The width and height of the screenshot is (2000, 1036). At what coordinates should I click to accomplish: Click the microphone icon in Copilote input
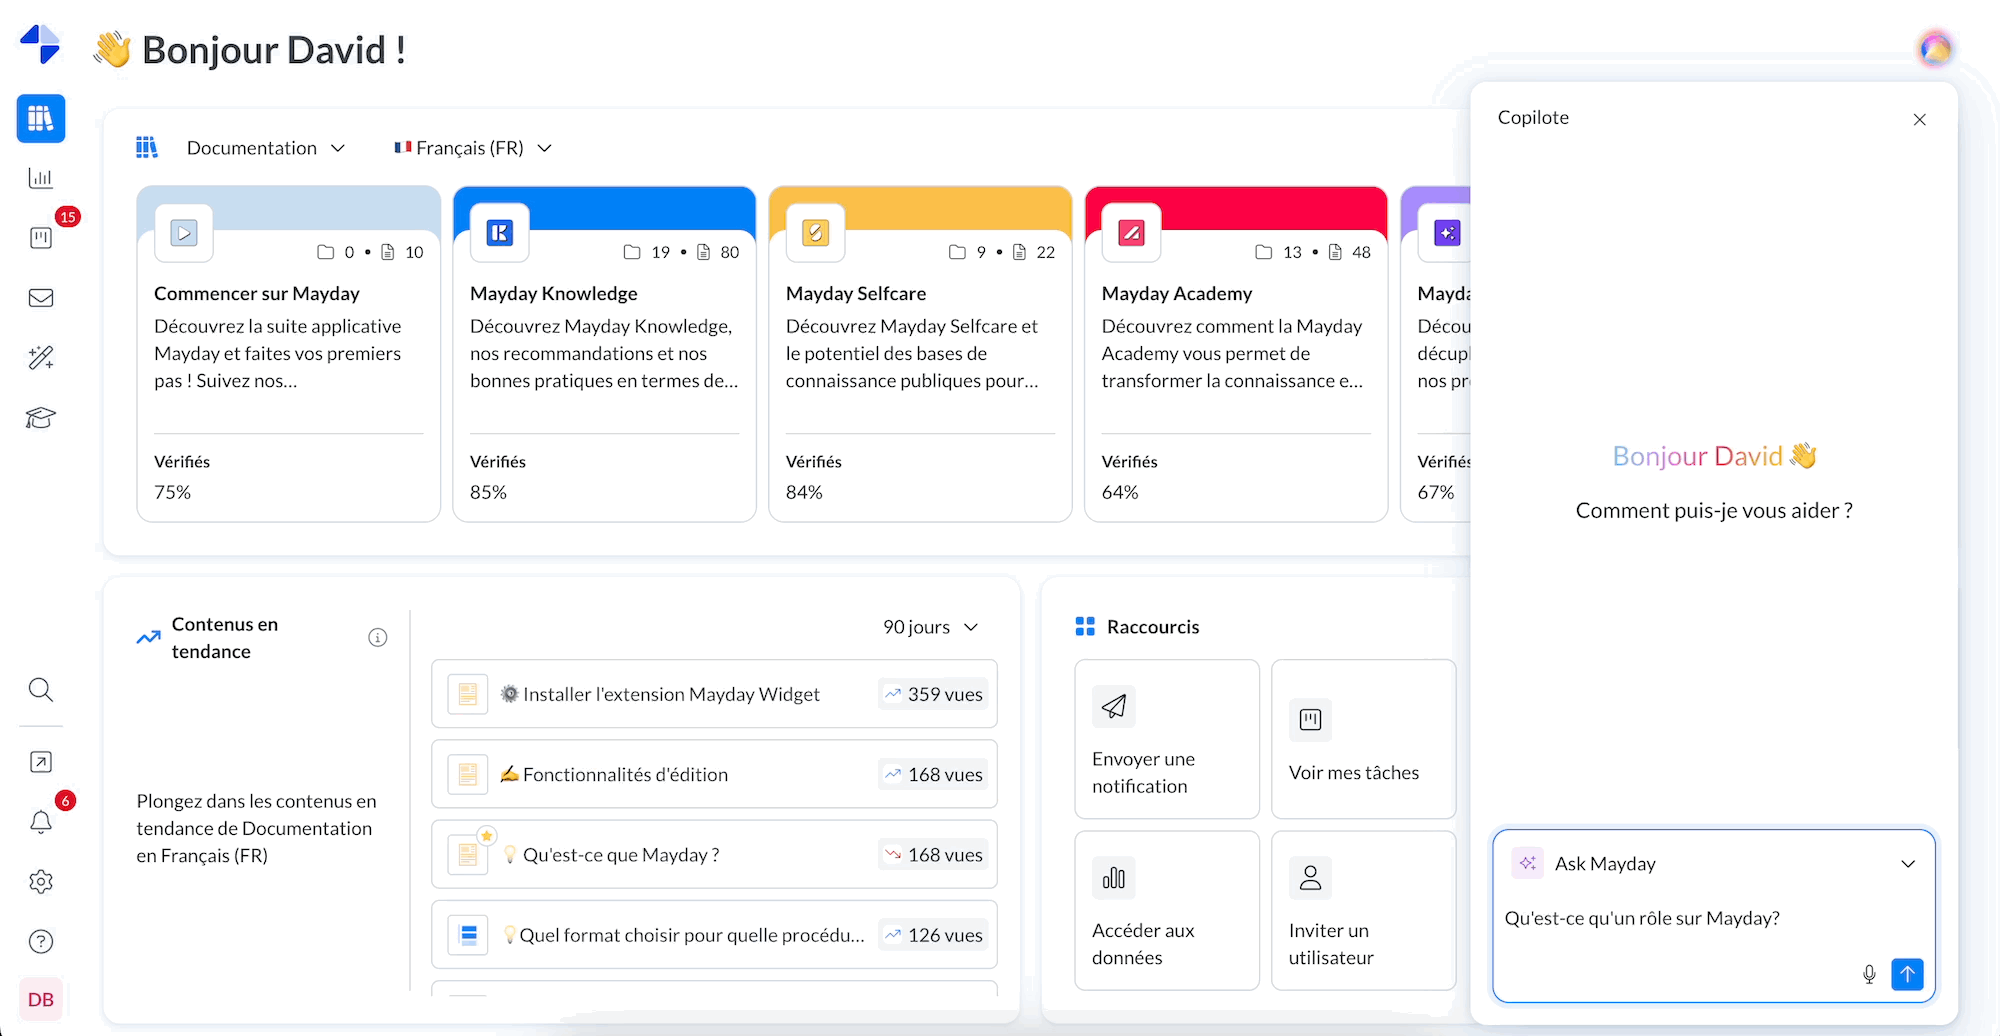pos(1869,974)
